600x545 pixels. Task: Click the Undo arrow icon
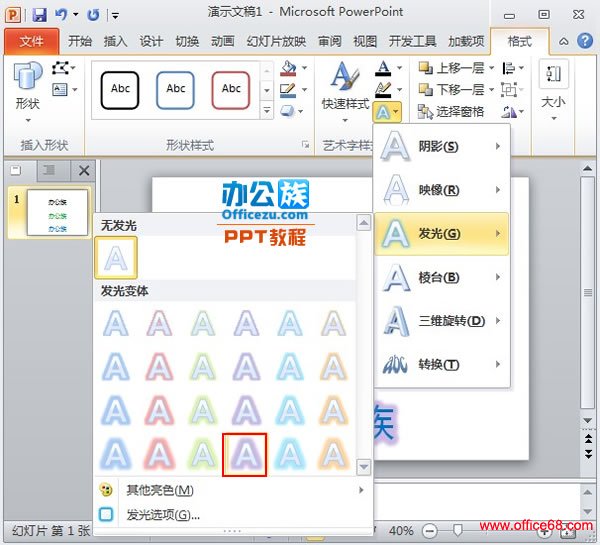coord(61,15)
